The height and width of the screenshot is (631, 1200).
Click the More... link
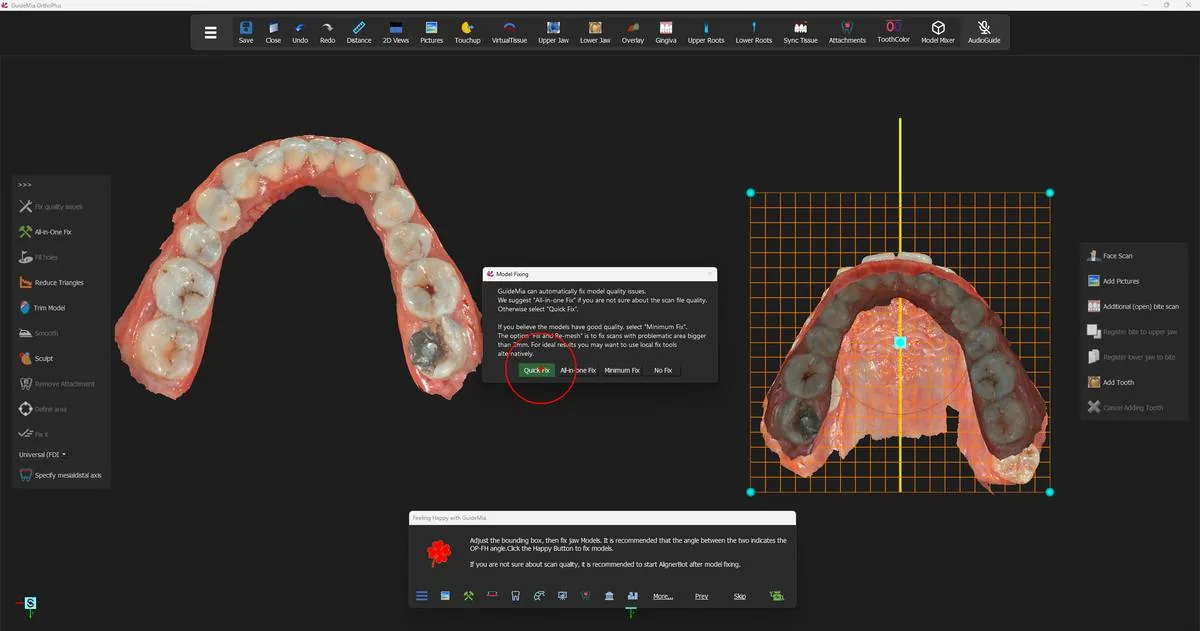[x=663, y=596]
